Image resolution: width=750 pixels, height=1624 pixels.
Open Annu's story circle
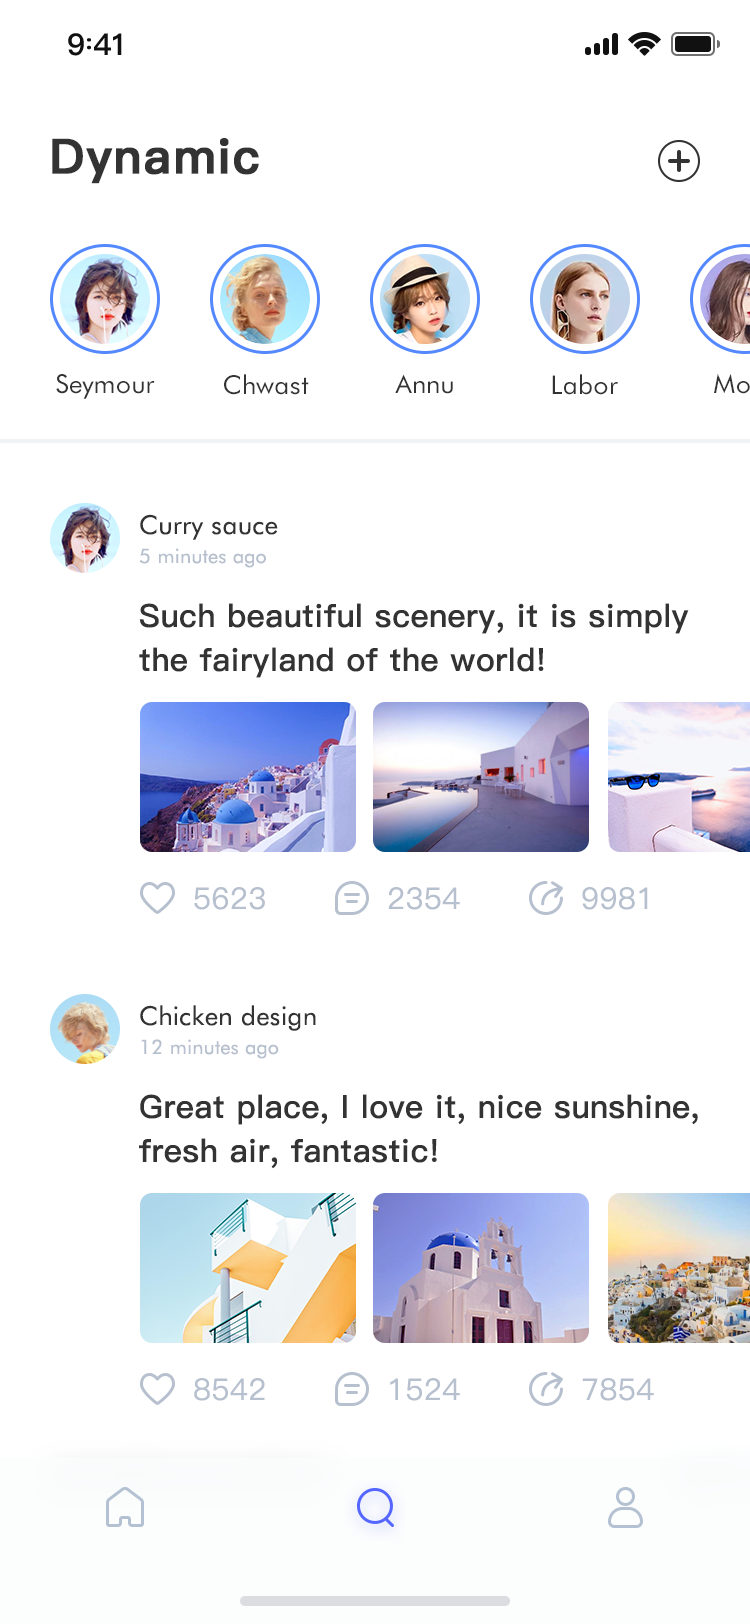[x=425, y=299]
